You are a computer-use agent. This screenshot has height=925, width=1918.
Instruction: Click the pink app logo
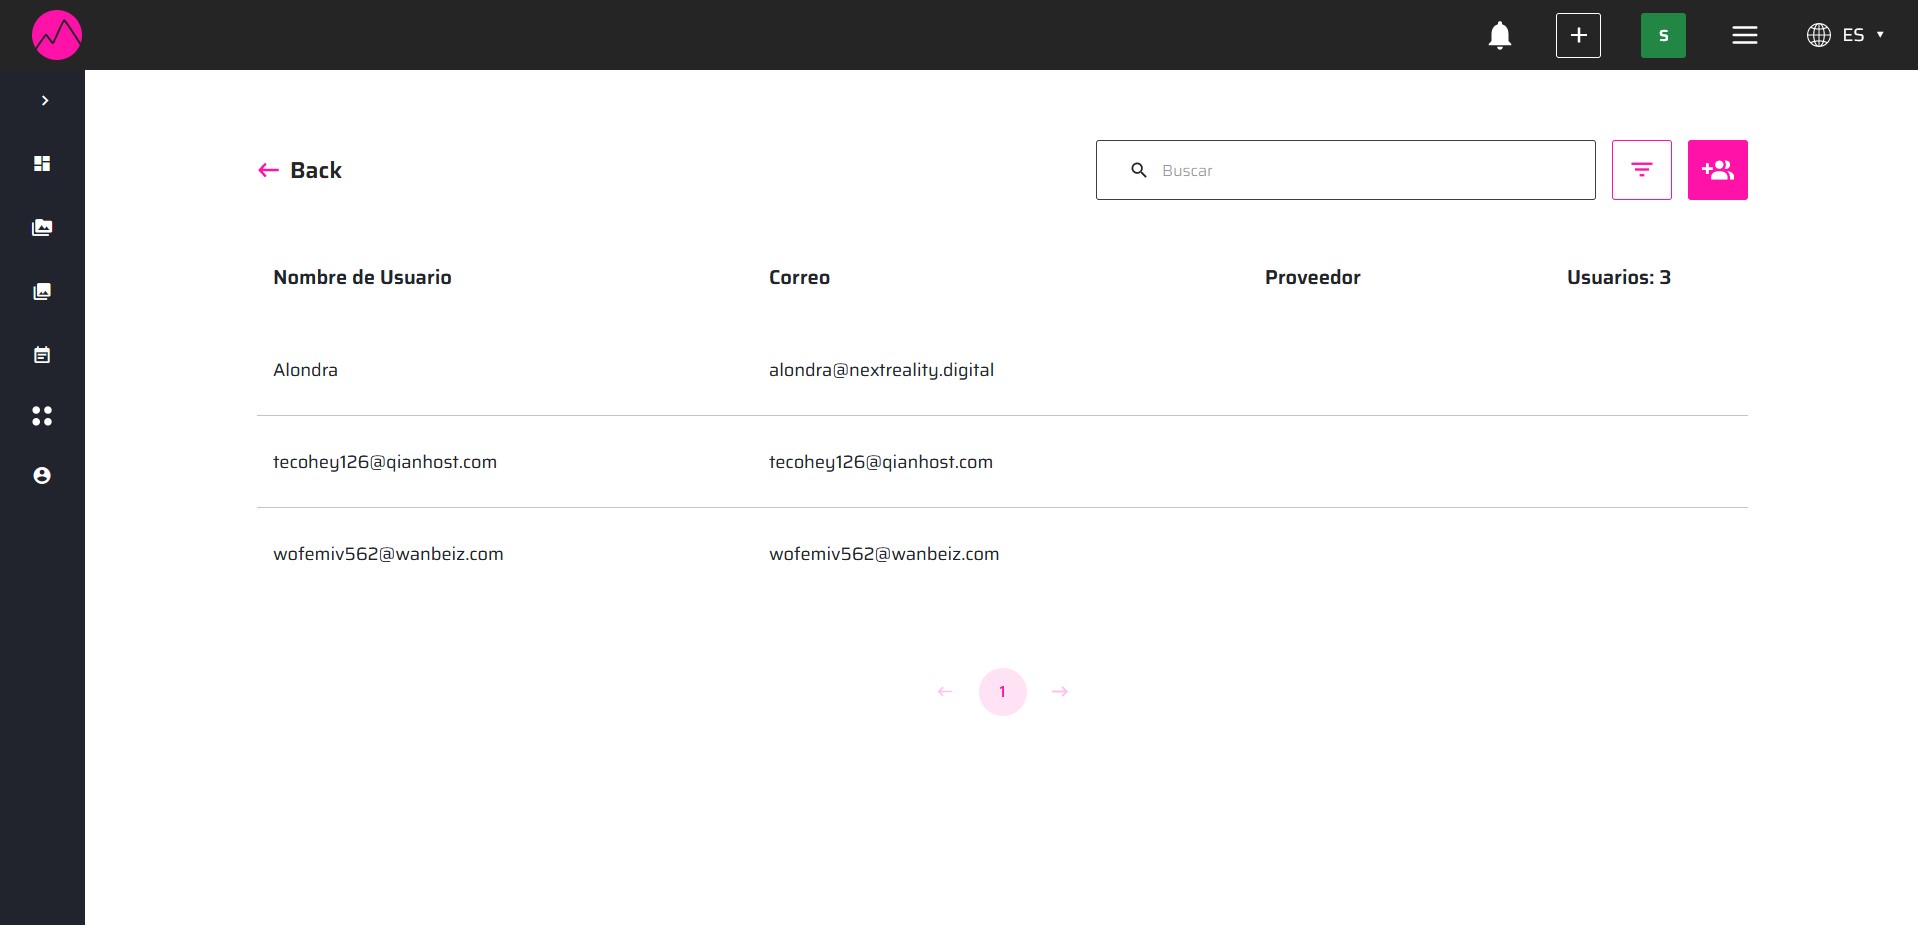tap(57, 35)
